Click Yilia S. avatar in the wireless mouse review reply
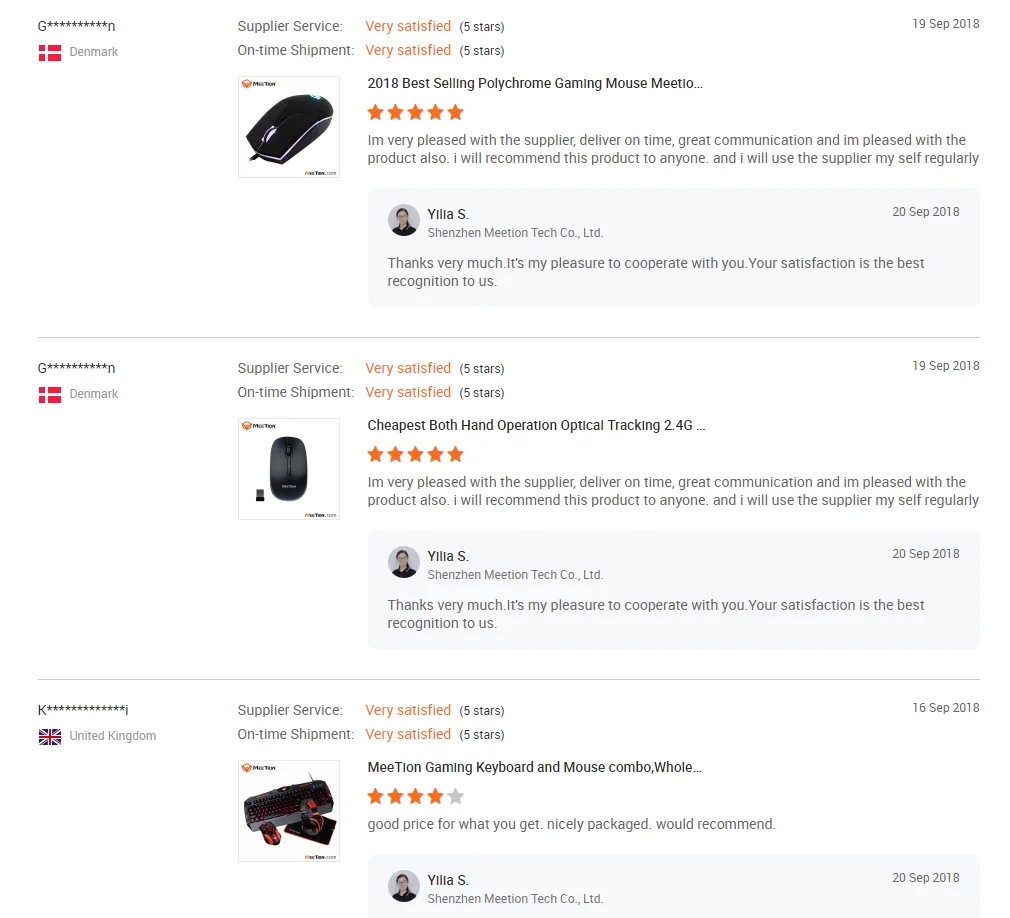This screenshot has height=918, width=1010. pos(404,562)
